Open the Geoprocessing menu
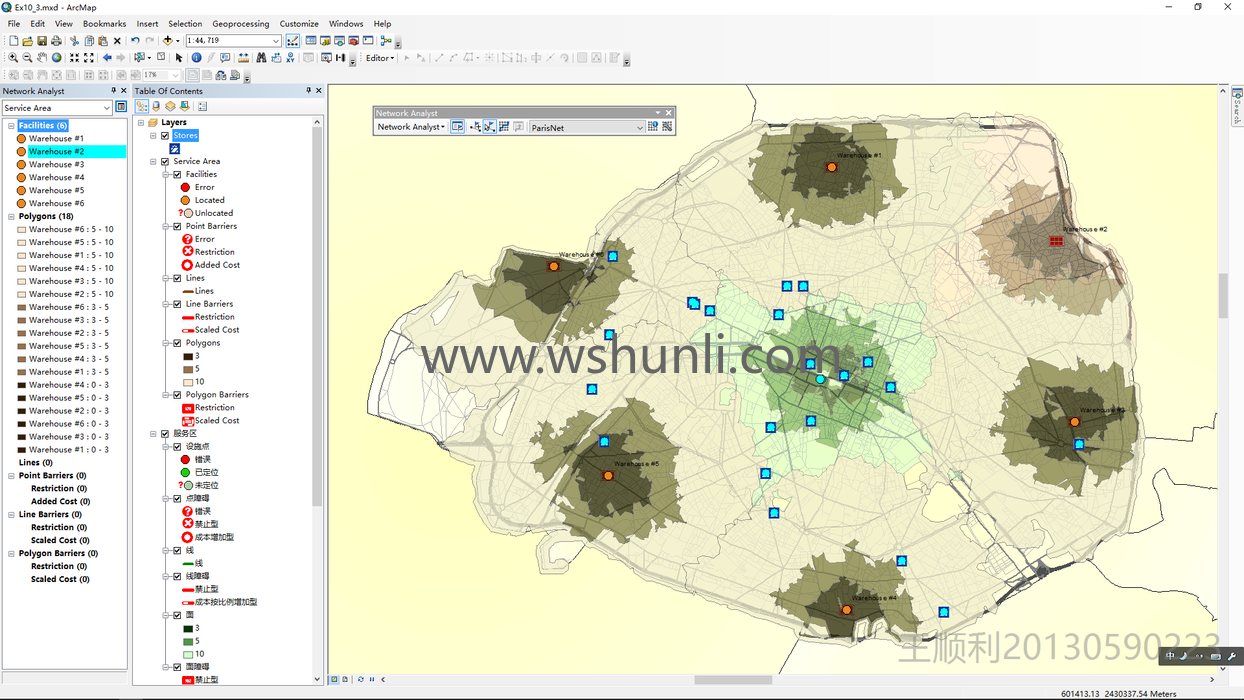This screenshot has width=1244, height=700. pos(241,24)
